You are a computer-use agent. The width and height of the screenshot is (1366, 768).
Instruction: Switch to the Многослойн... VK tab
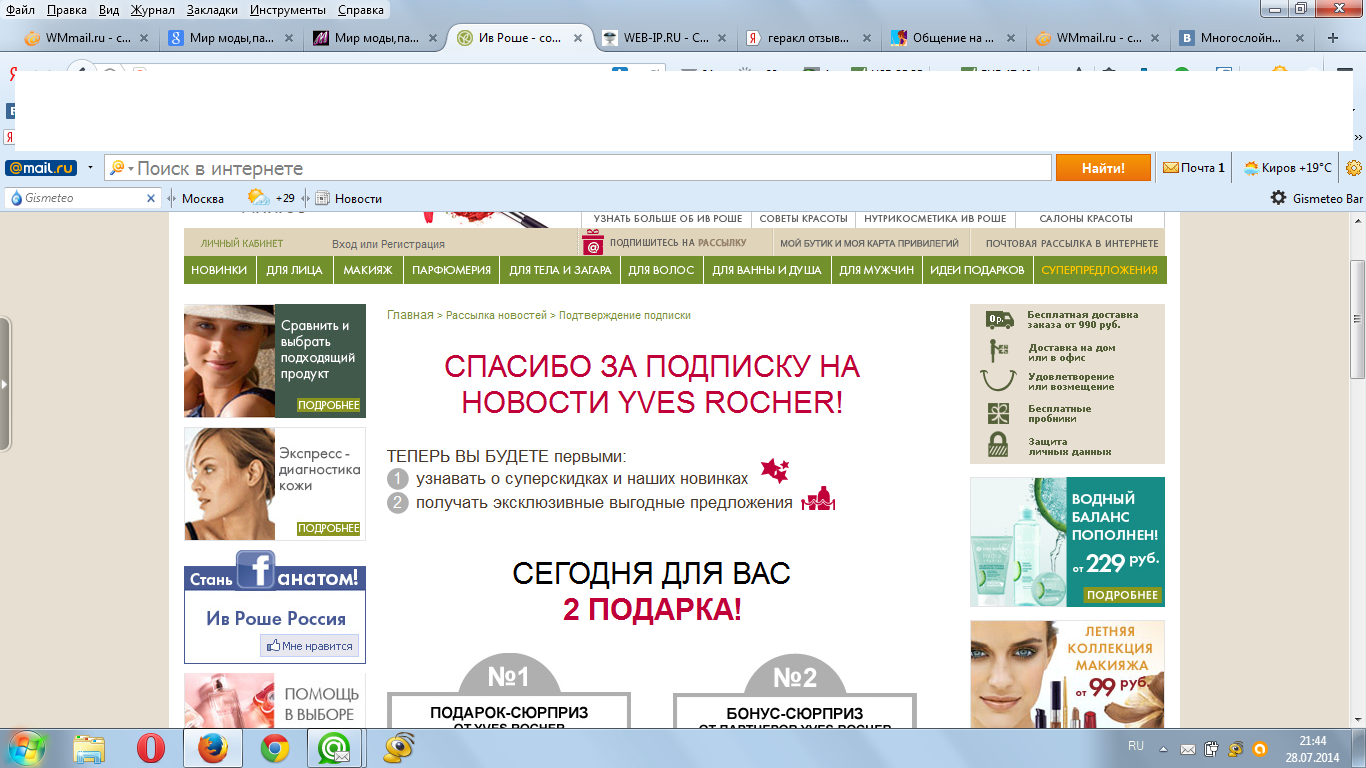pos(1244,38)
